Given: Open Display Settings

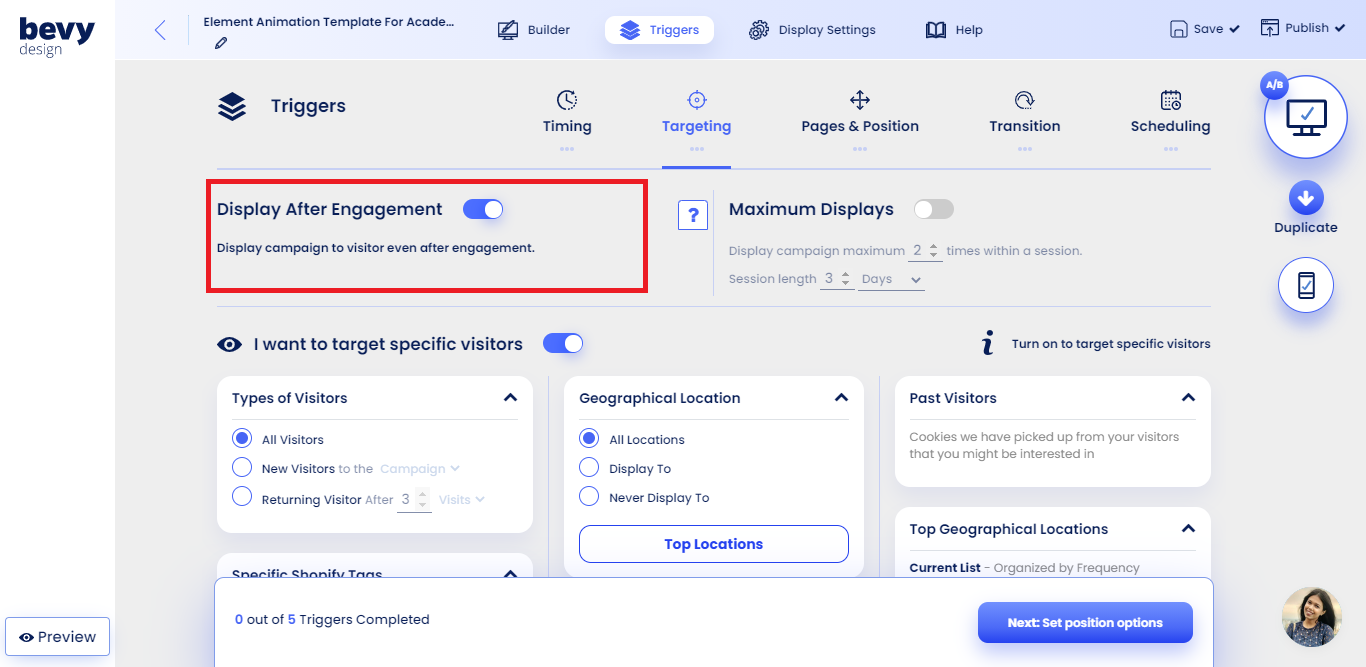Looking at the screenshot, I should pyautogui.click(x=812, y=29).
